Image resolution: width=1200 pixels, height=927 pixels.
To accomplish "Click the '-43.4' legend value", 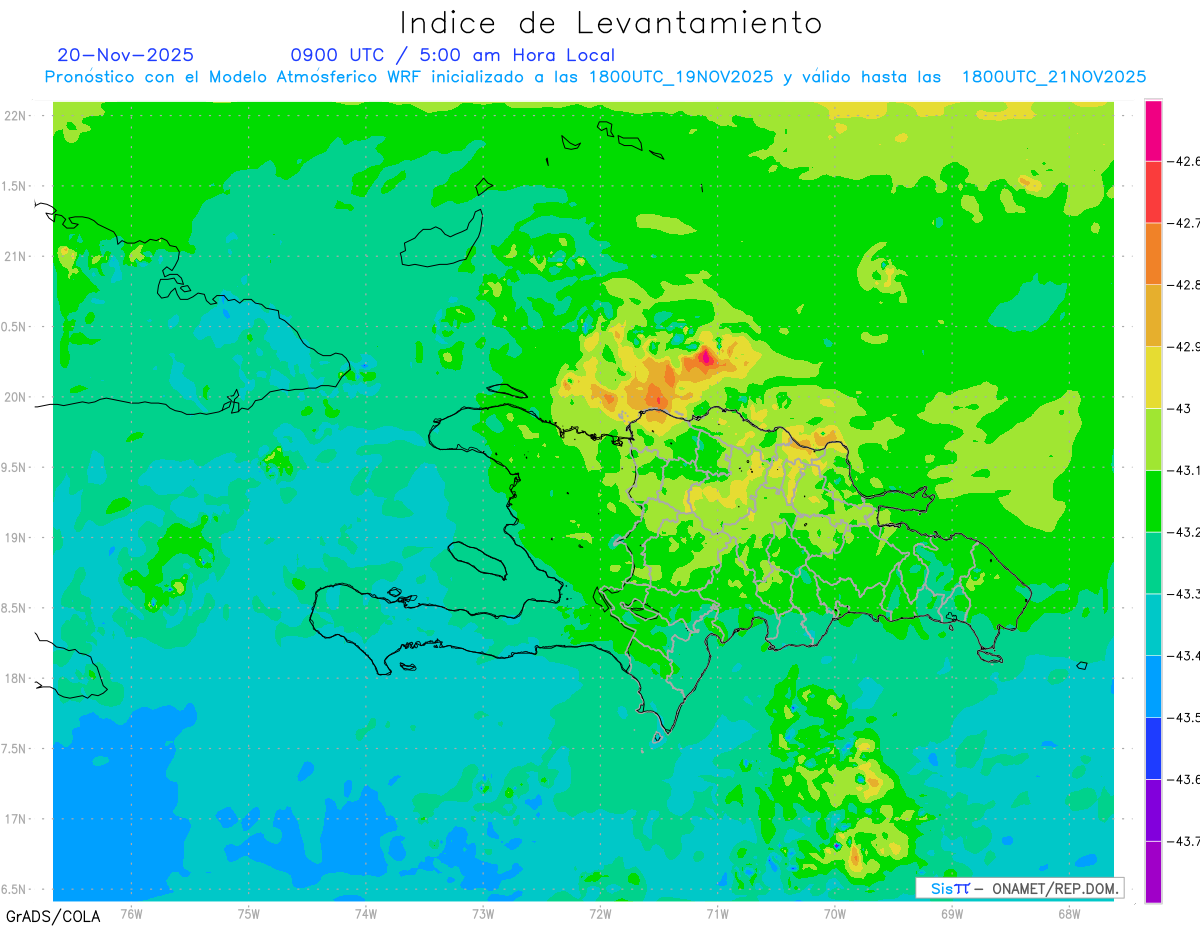I will [1185, 656].
